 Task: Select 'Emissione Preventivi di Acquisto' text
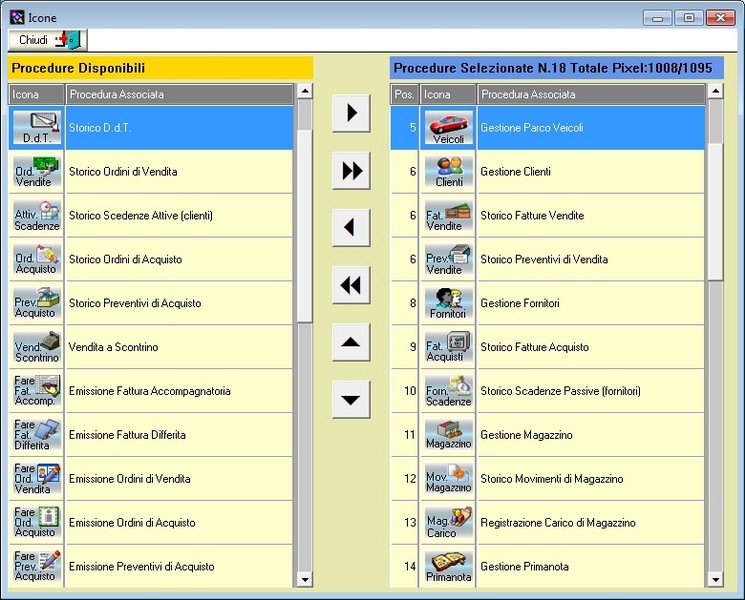142,566
